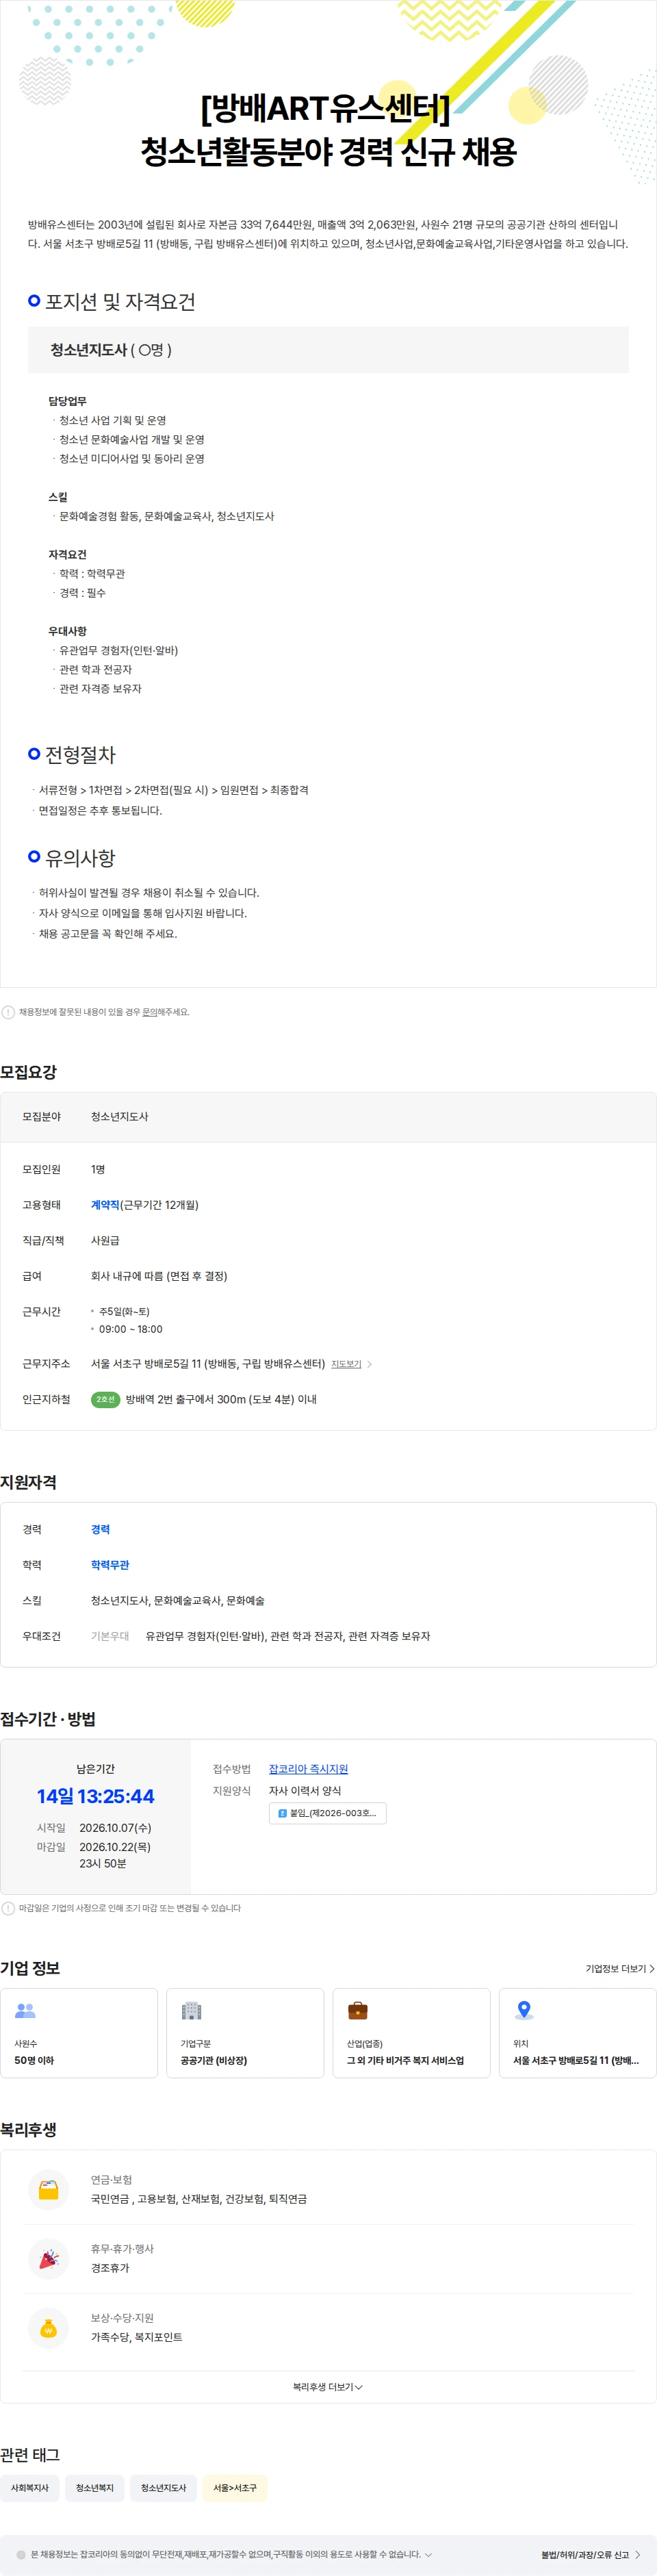Click info icon beside 마감일은 기업의 사정으로 notice

tap(8, 1908)
